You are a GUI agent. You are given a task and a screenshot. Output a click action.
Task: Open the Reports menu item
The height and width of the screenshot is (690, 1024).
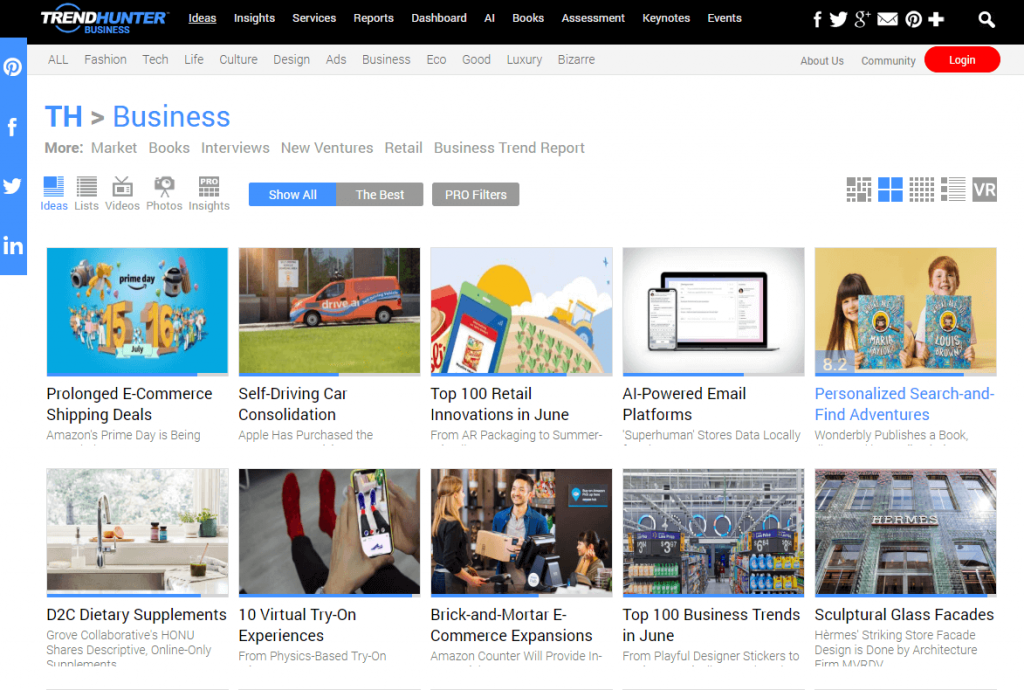tap(374, 18)
